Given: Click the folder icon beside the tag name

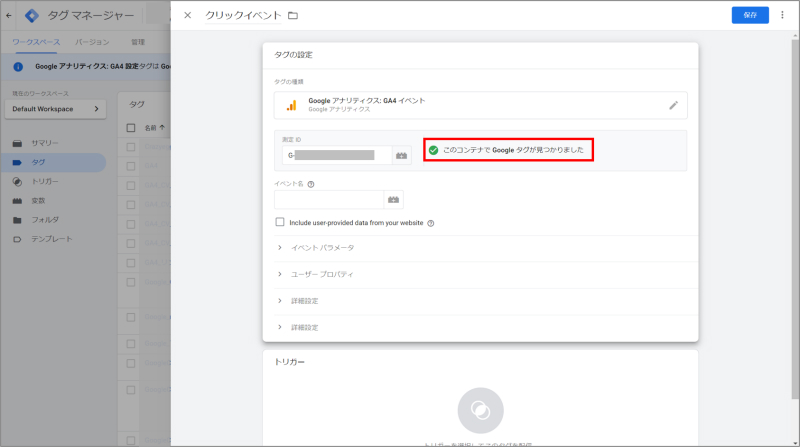Looking at the screenshot, I should coord(293,15).
